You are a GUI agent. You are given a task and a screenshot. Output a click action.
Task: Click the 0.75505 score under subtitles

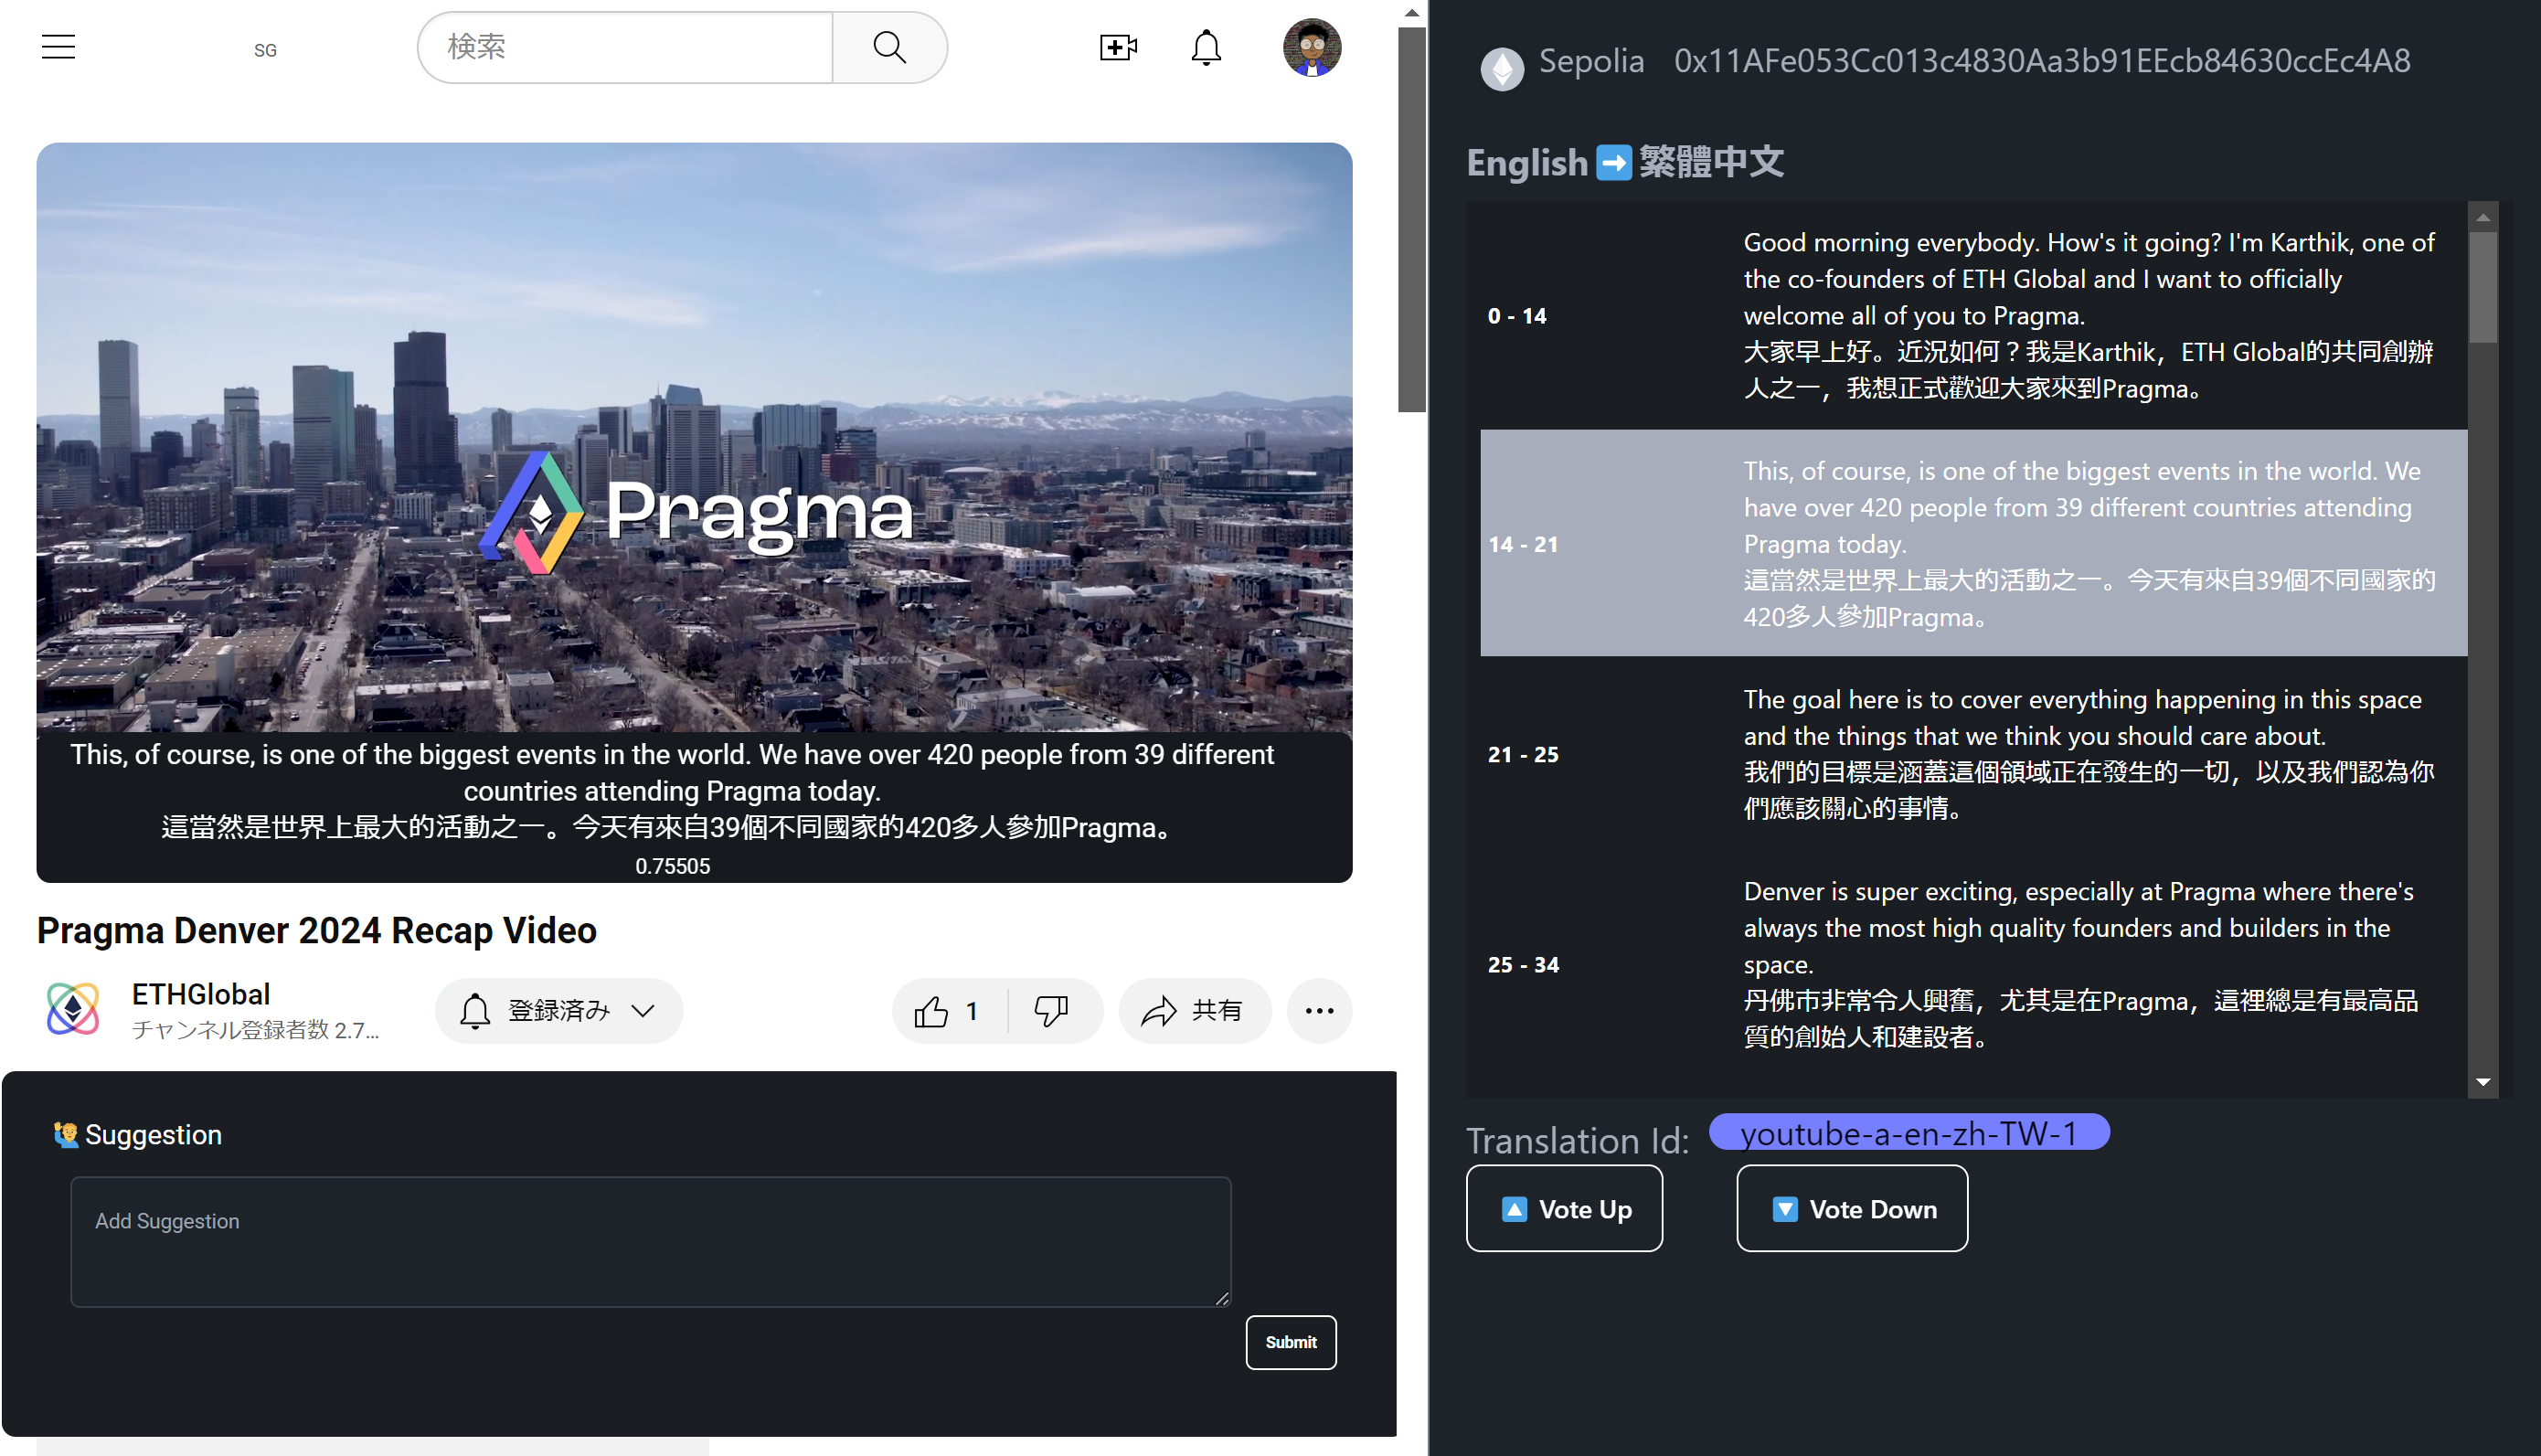click(672, 866)
